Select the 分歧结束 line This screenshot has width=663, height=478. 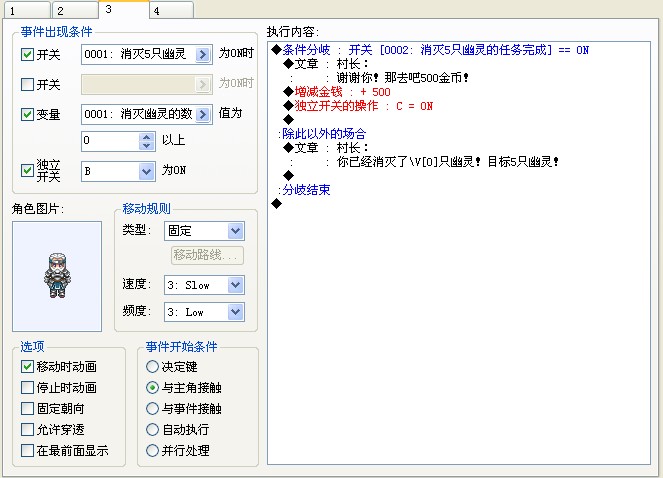[306, 190]
